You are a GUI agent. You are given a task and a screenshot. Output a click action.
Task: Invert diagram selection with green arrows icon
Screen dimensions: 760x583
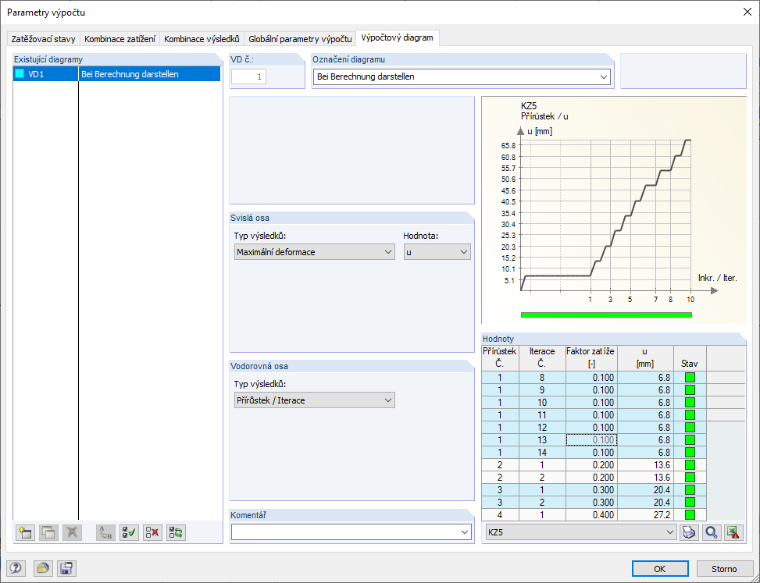point(176,533)
